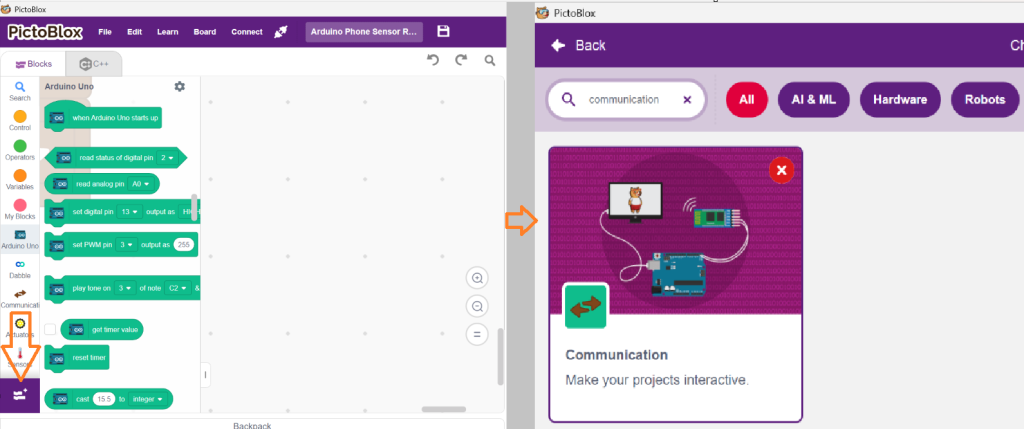Click the extension search field containing communication
The height and width of the screenshot is (429, 1024).
pyautogui.click(x=626, y=99)
